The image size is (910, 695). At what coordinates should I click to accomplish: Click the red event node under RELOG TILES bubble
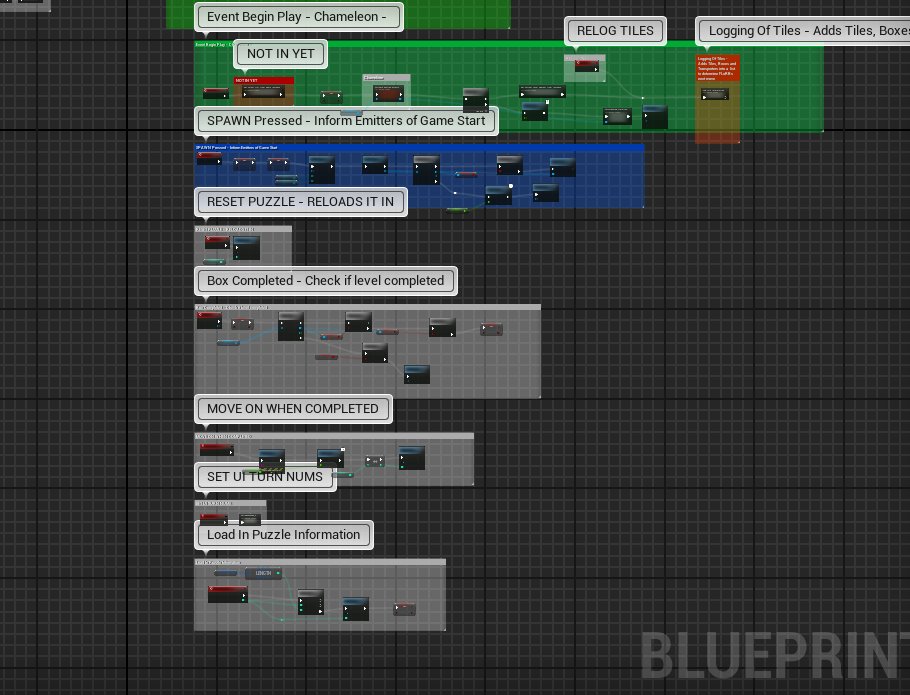pos(586,66)
